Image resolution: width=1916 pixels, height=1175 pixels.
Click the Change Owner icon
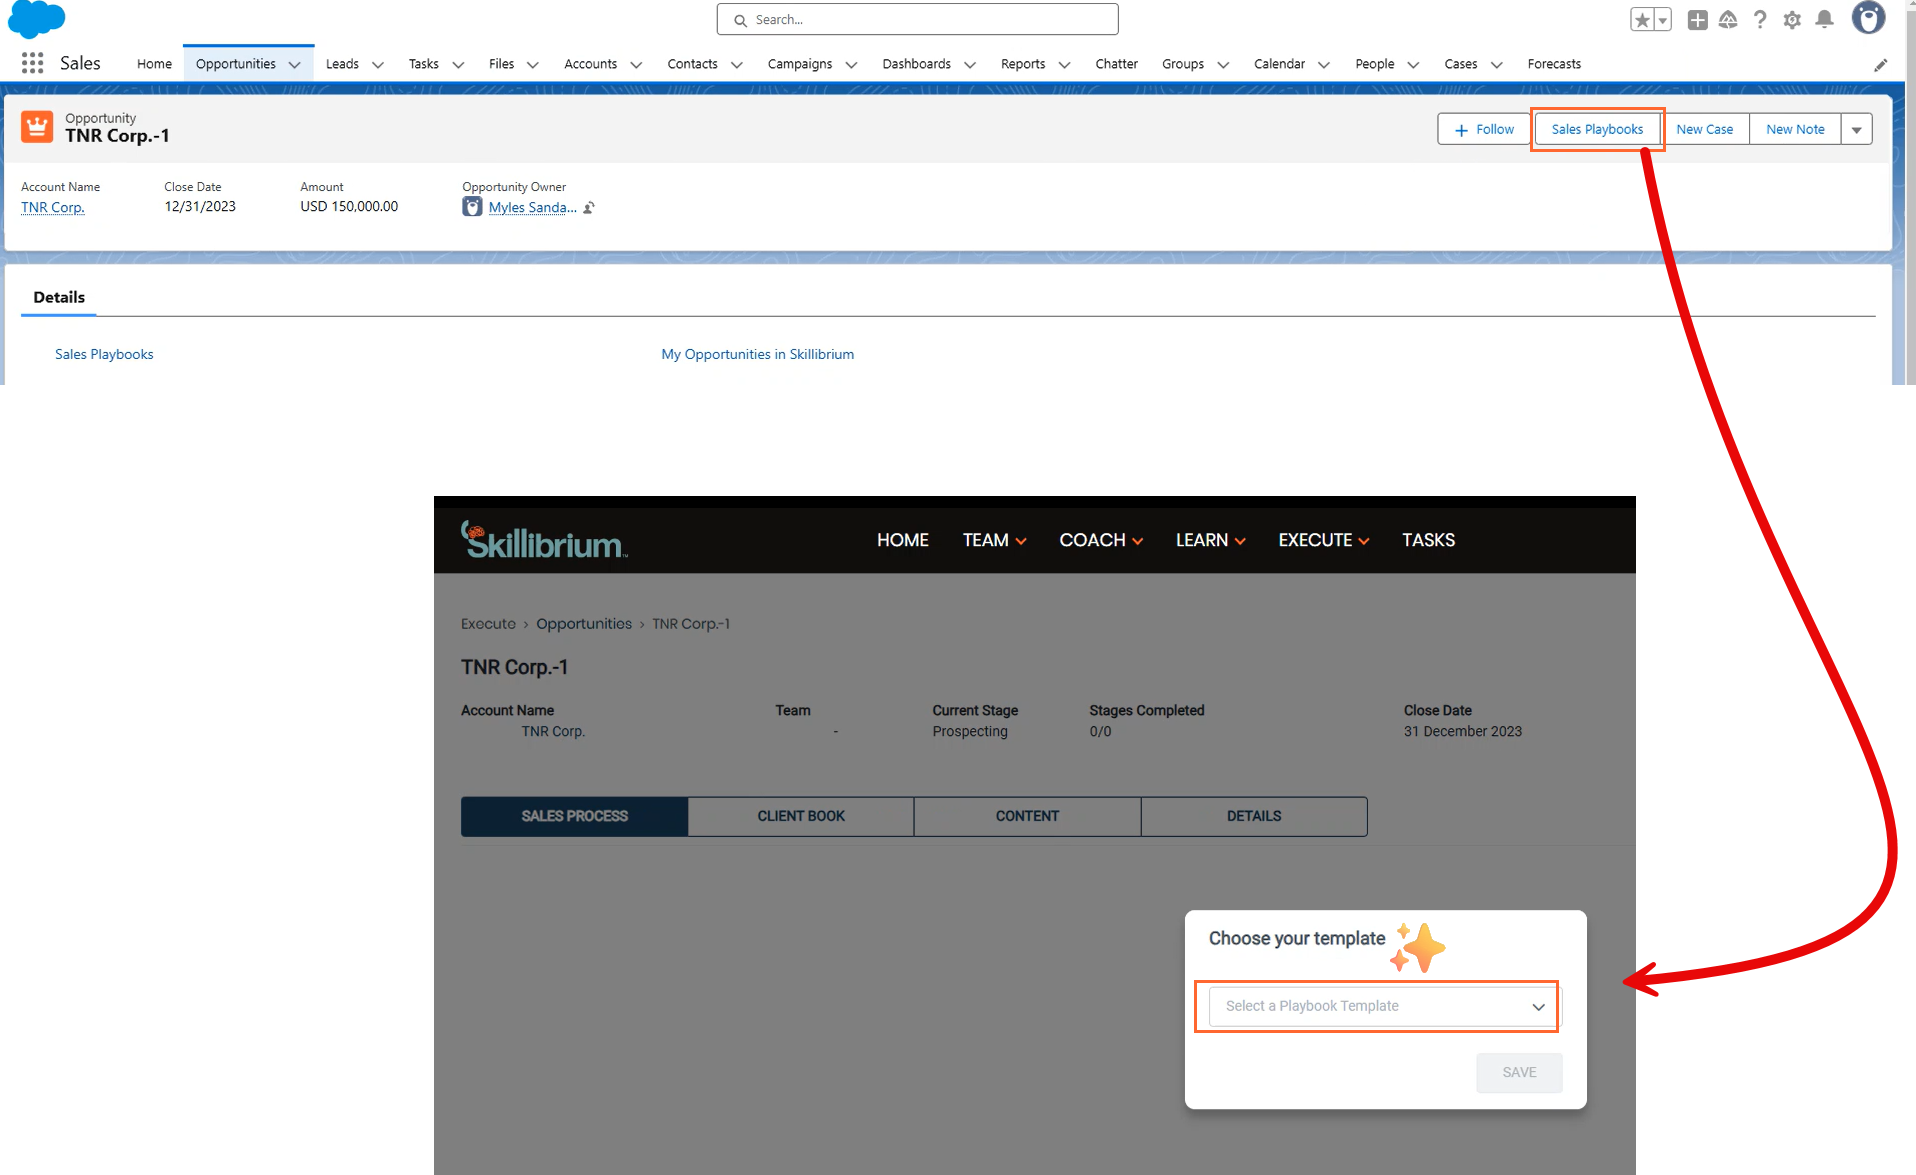[x=589, y=208]
